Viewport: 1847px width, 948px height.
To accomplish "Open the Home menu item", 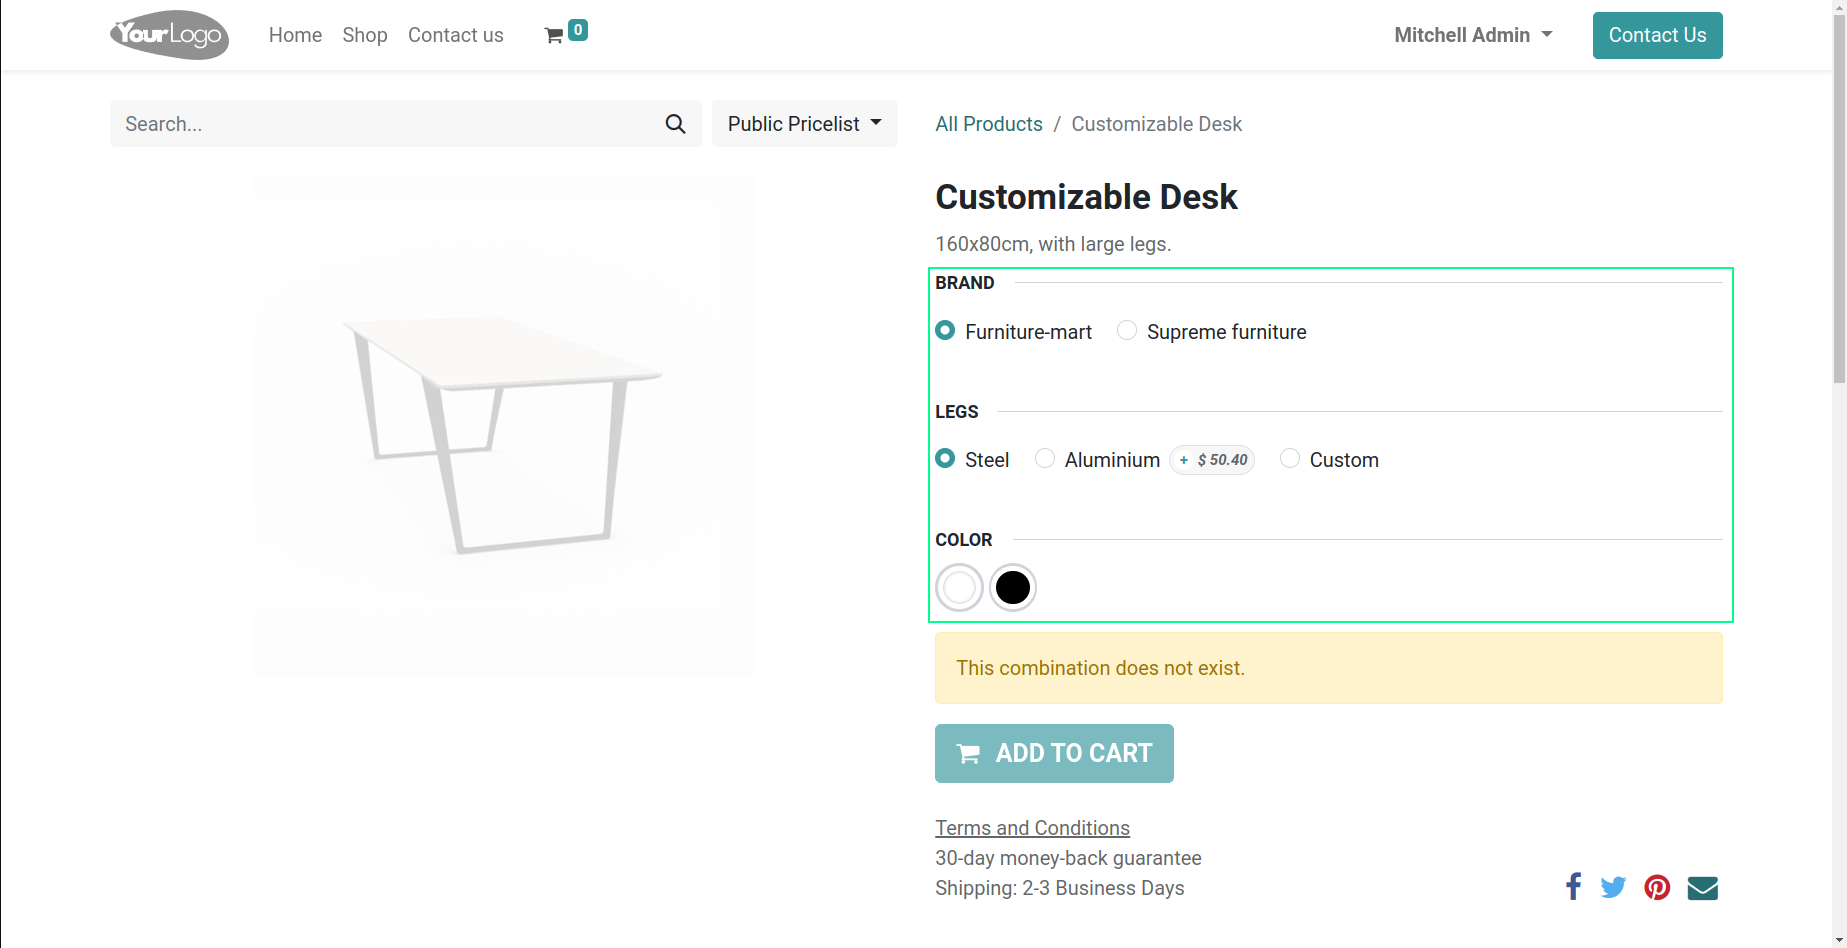I will coord(295,35).
